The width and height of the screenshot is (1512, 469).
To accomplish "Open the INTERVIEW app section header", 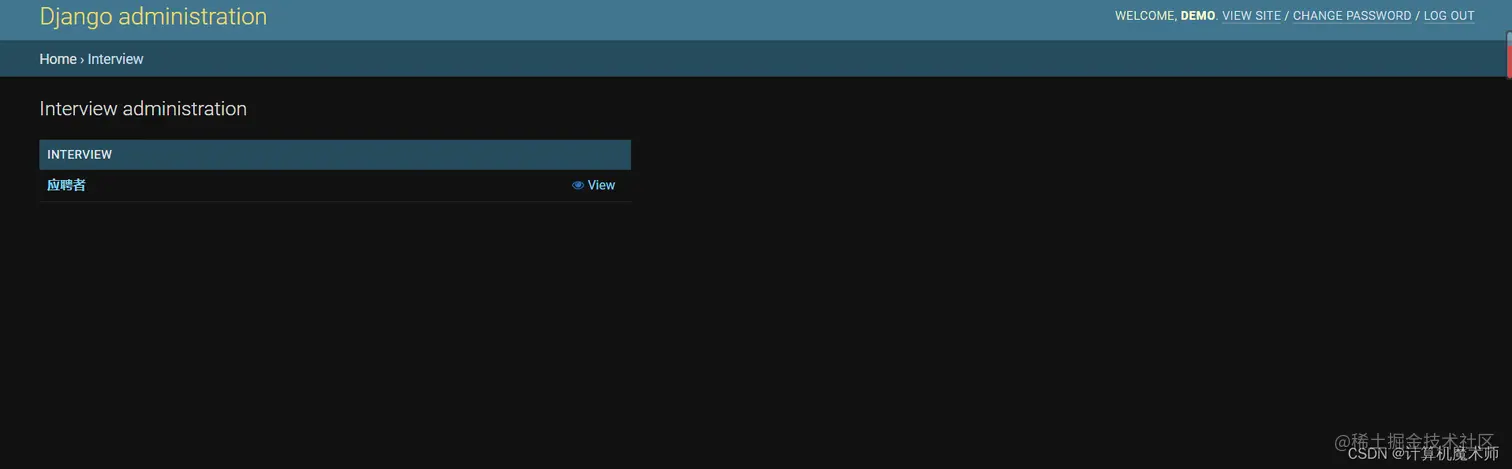I will (80, 155).
